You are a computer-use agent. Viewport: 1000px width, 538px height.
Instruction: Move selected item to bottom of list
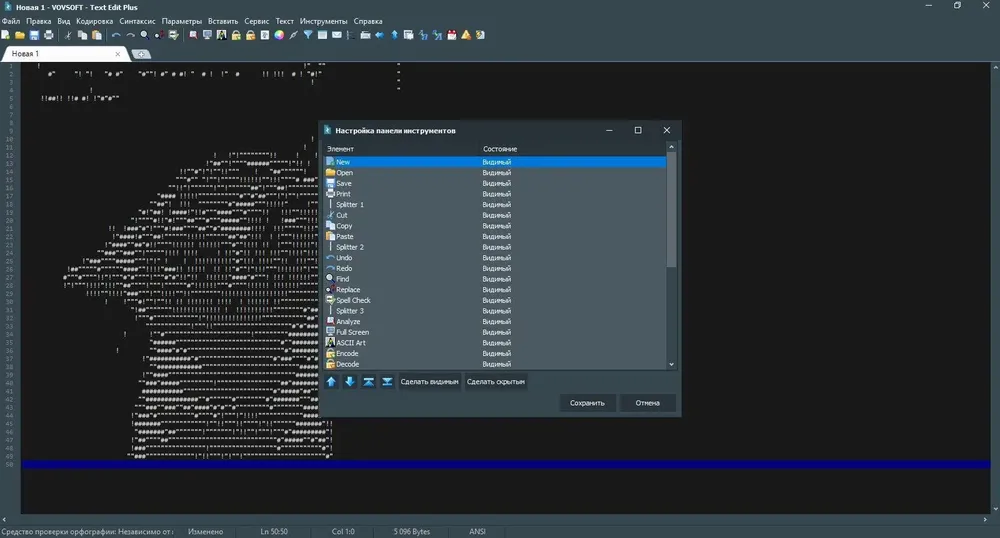(x=387, y=382)
